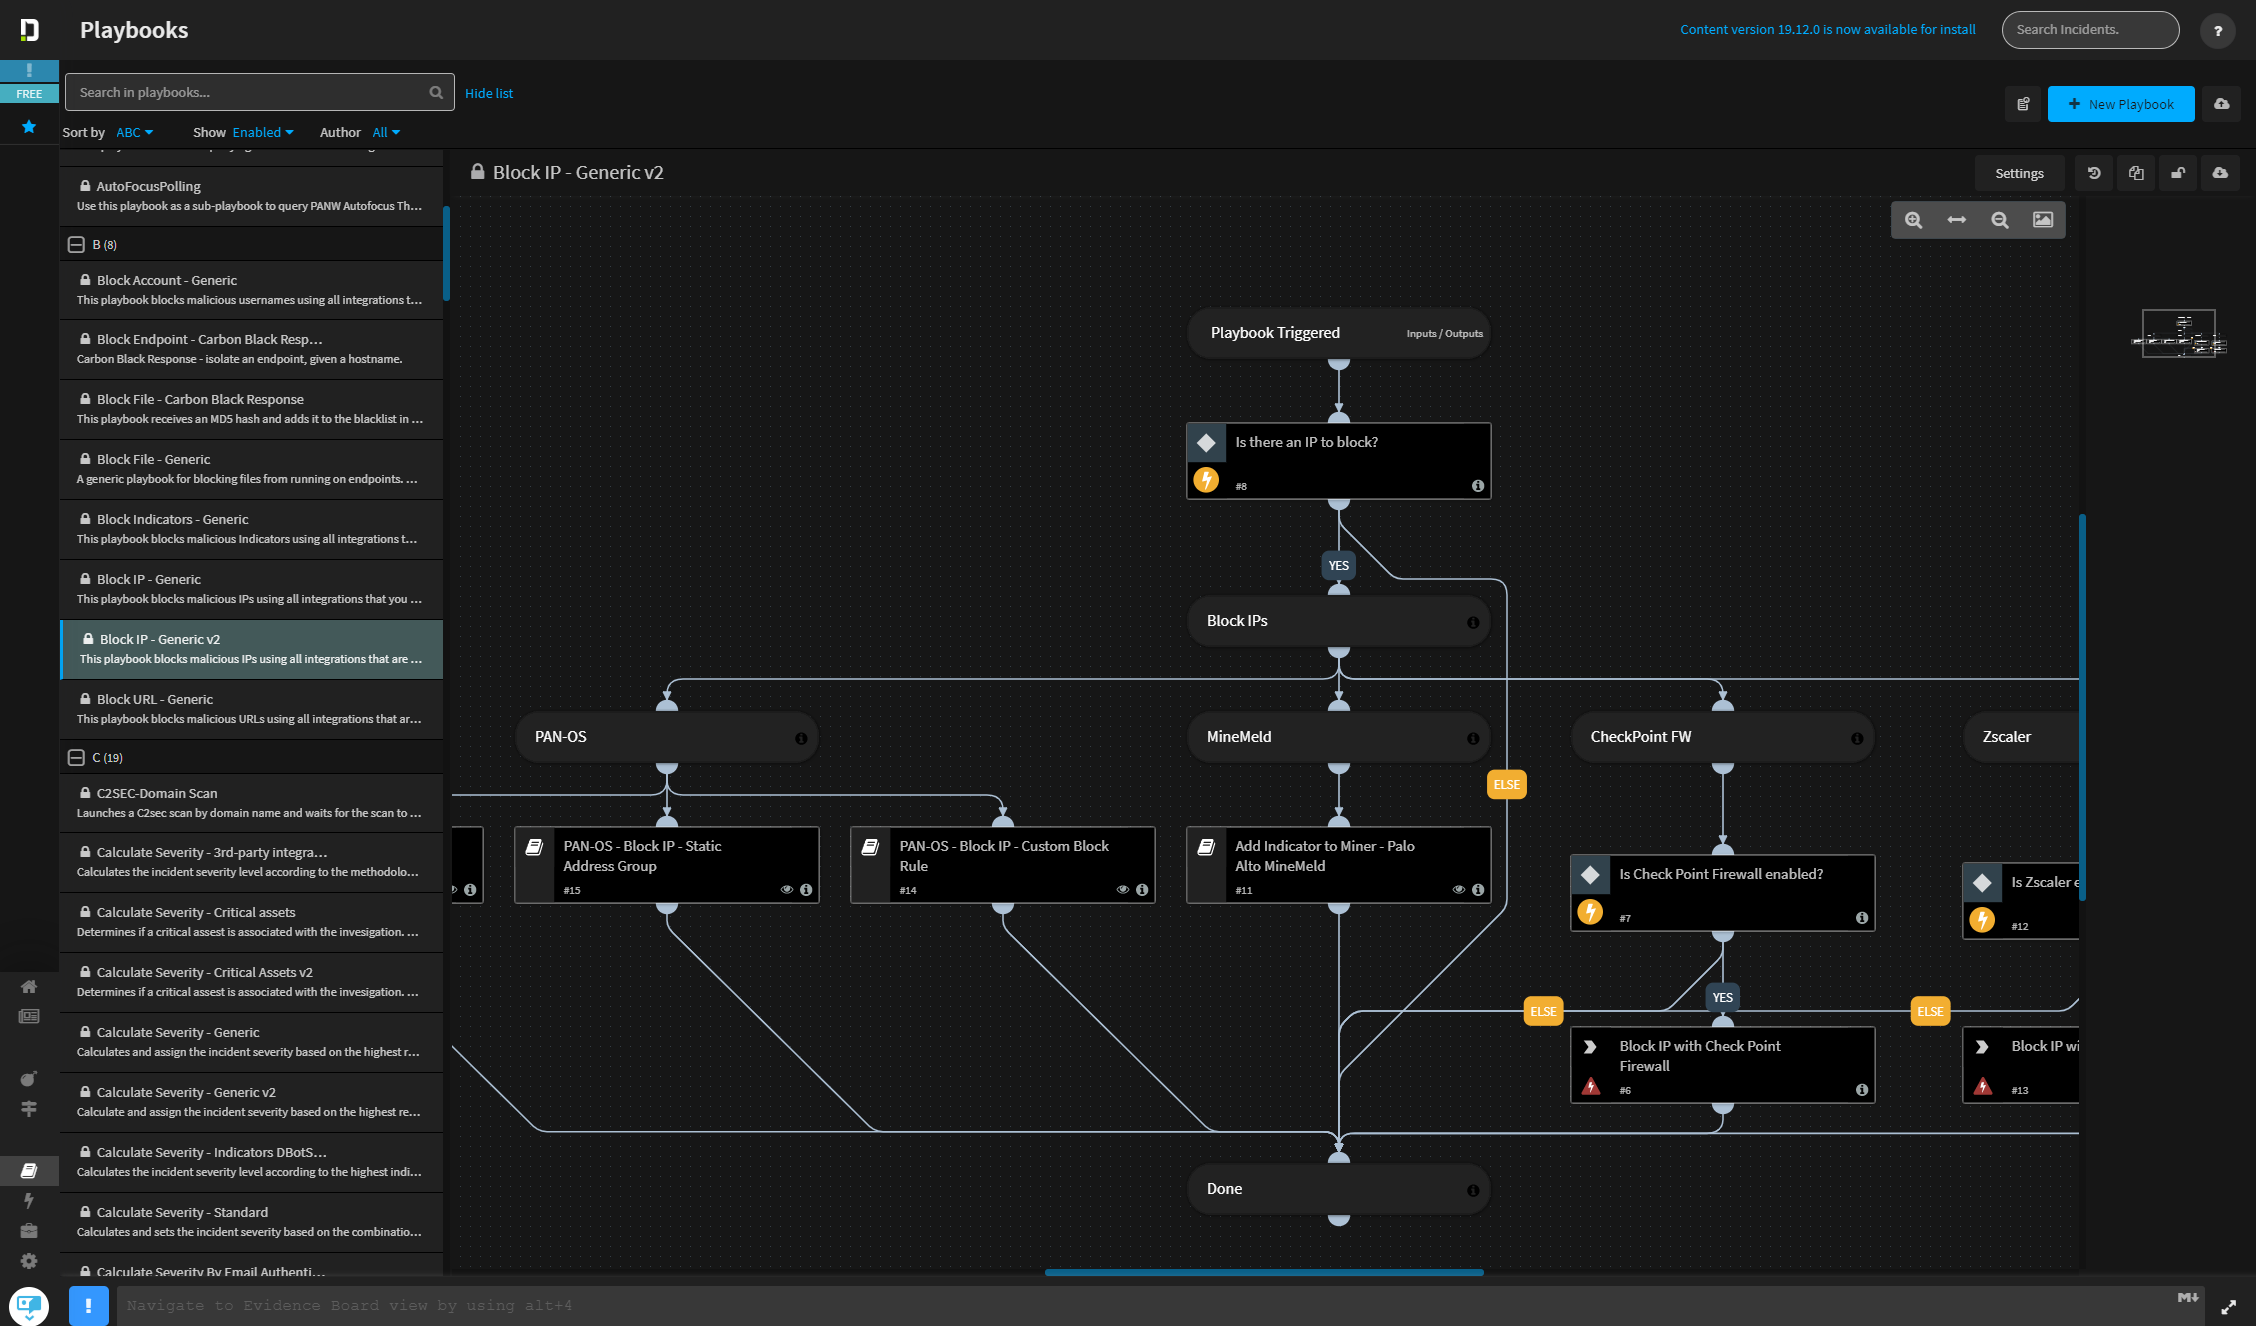Image resolution: width=2256 pixels, height=1326 pixels.
Task: Fit canvas width with double-arrow icon
Action: click(x=1956, y=220)
